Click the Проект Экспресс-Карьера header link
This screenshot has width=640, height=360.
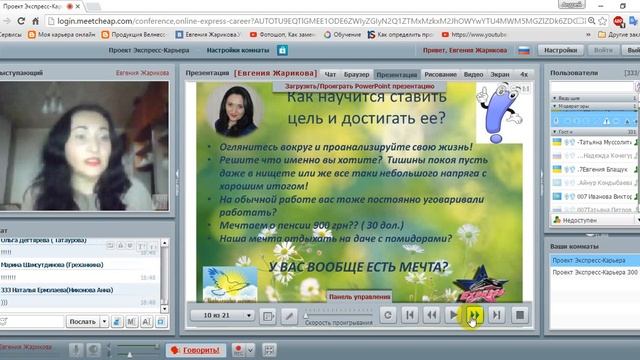[149, 50]
